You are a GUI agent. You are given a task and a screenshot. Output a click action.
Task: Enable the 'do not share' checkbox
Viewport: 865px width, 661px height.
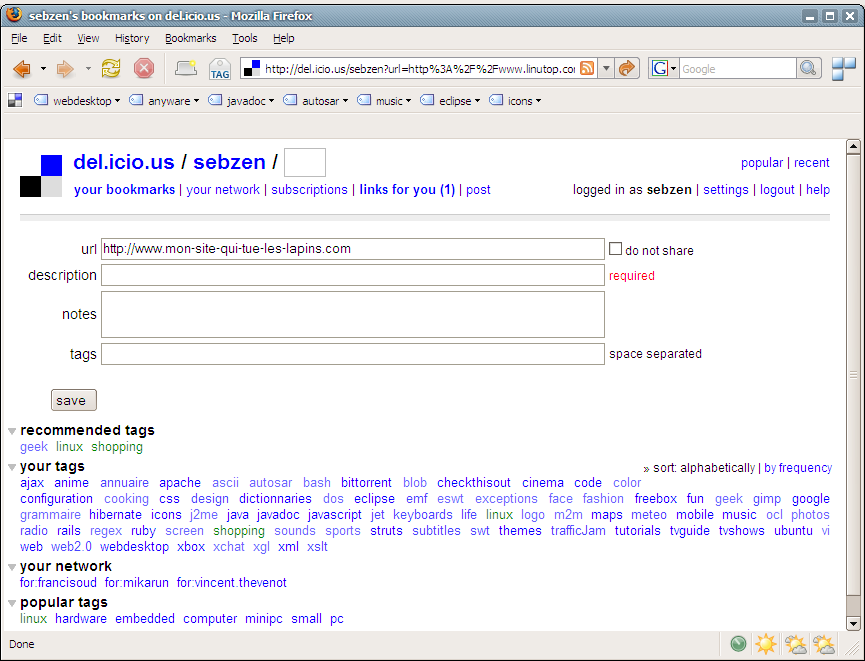615,249
